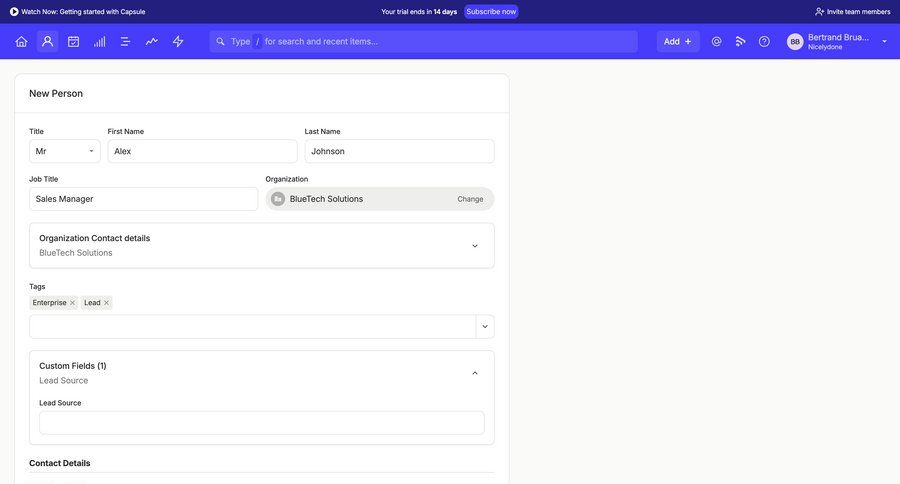900x484 pixels.
Task: Open the Workflow lightning bolt icon
Action: coord(178,41)
